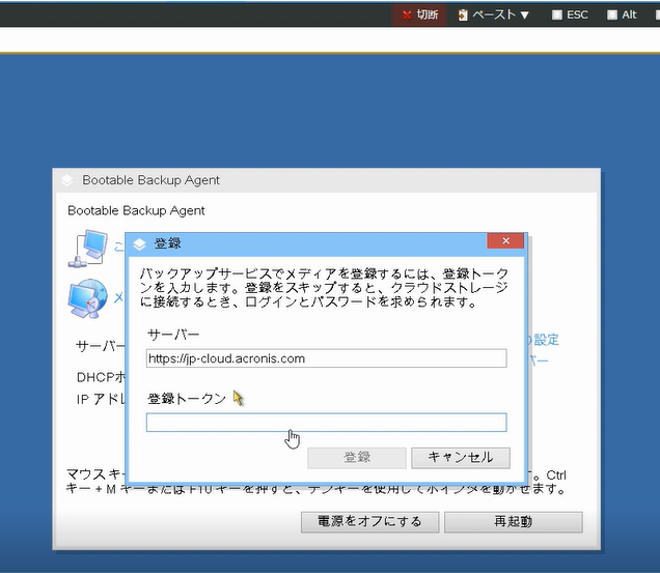Click the キャンセル button

(x=460, y=458)
